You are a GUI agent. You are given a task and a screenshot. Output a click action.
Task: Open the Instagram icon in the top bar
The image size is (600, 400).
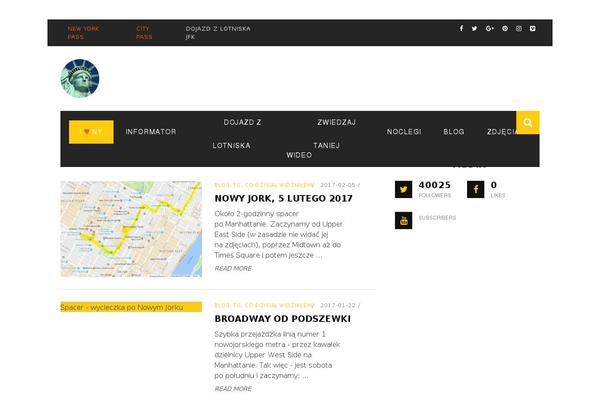pos(519,28)
